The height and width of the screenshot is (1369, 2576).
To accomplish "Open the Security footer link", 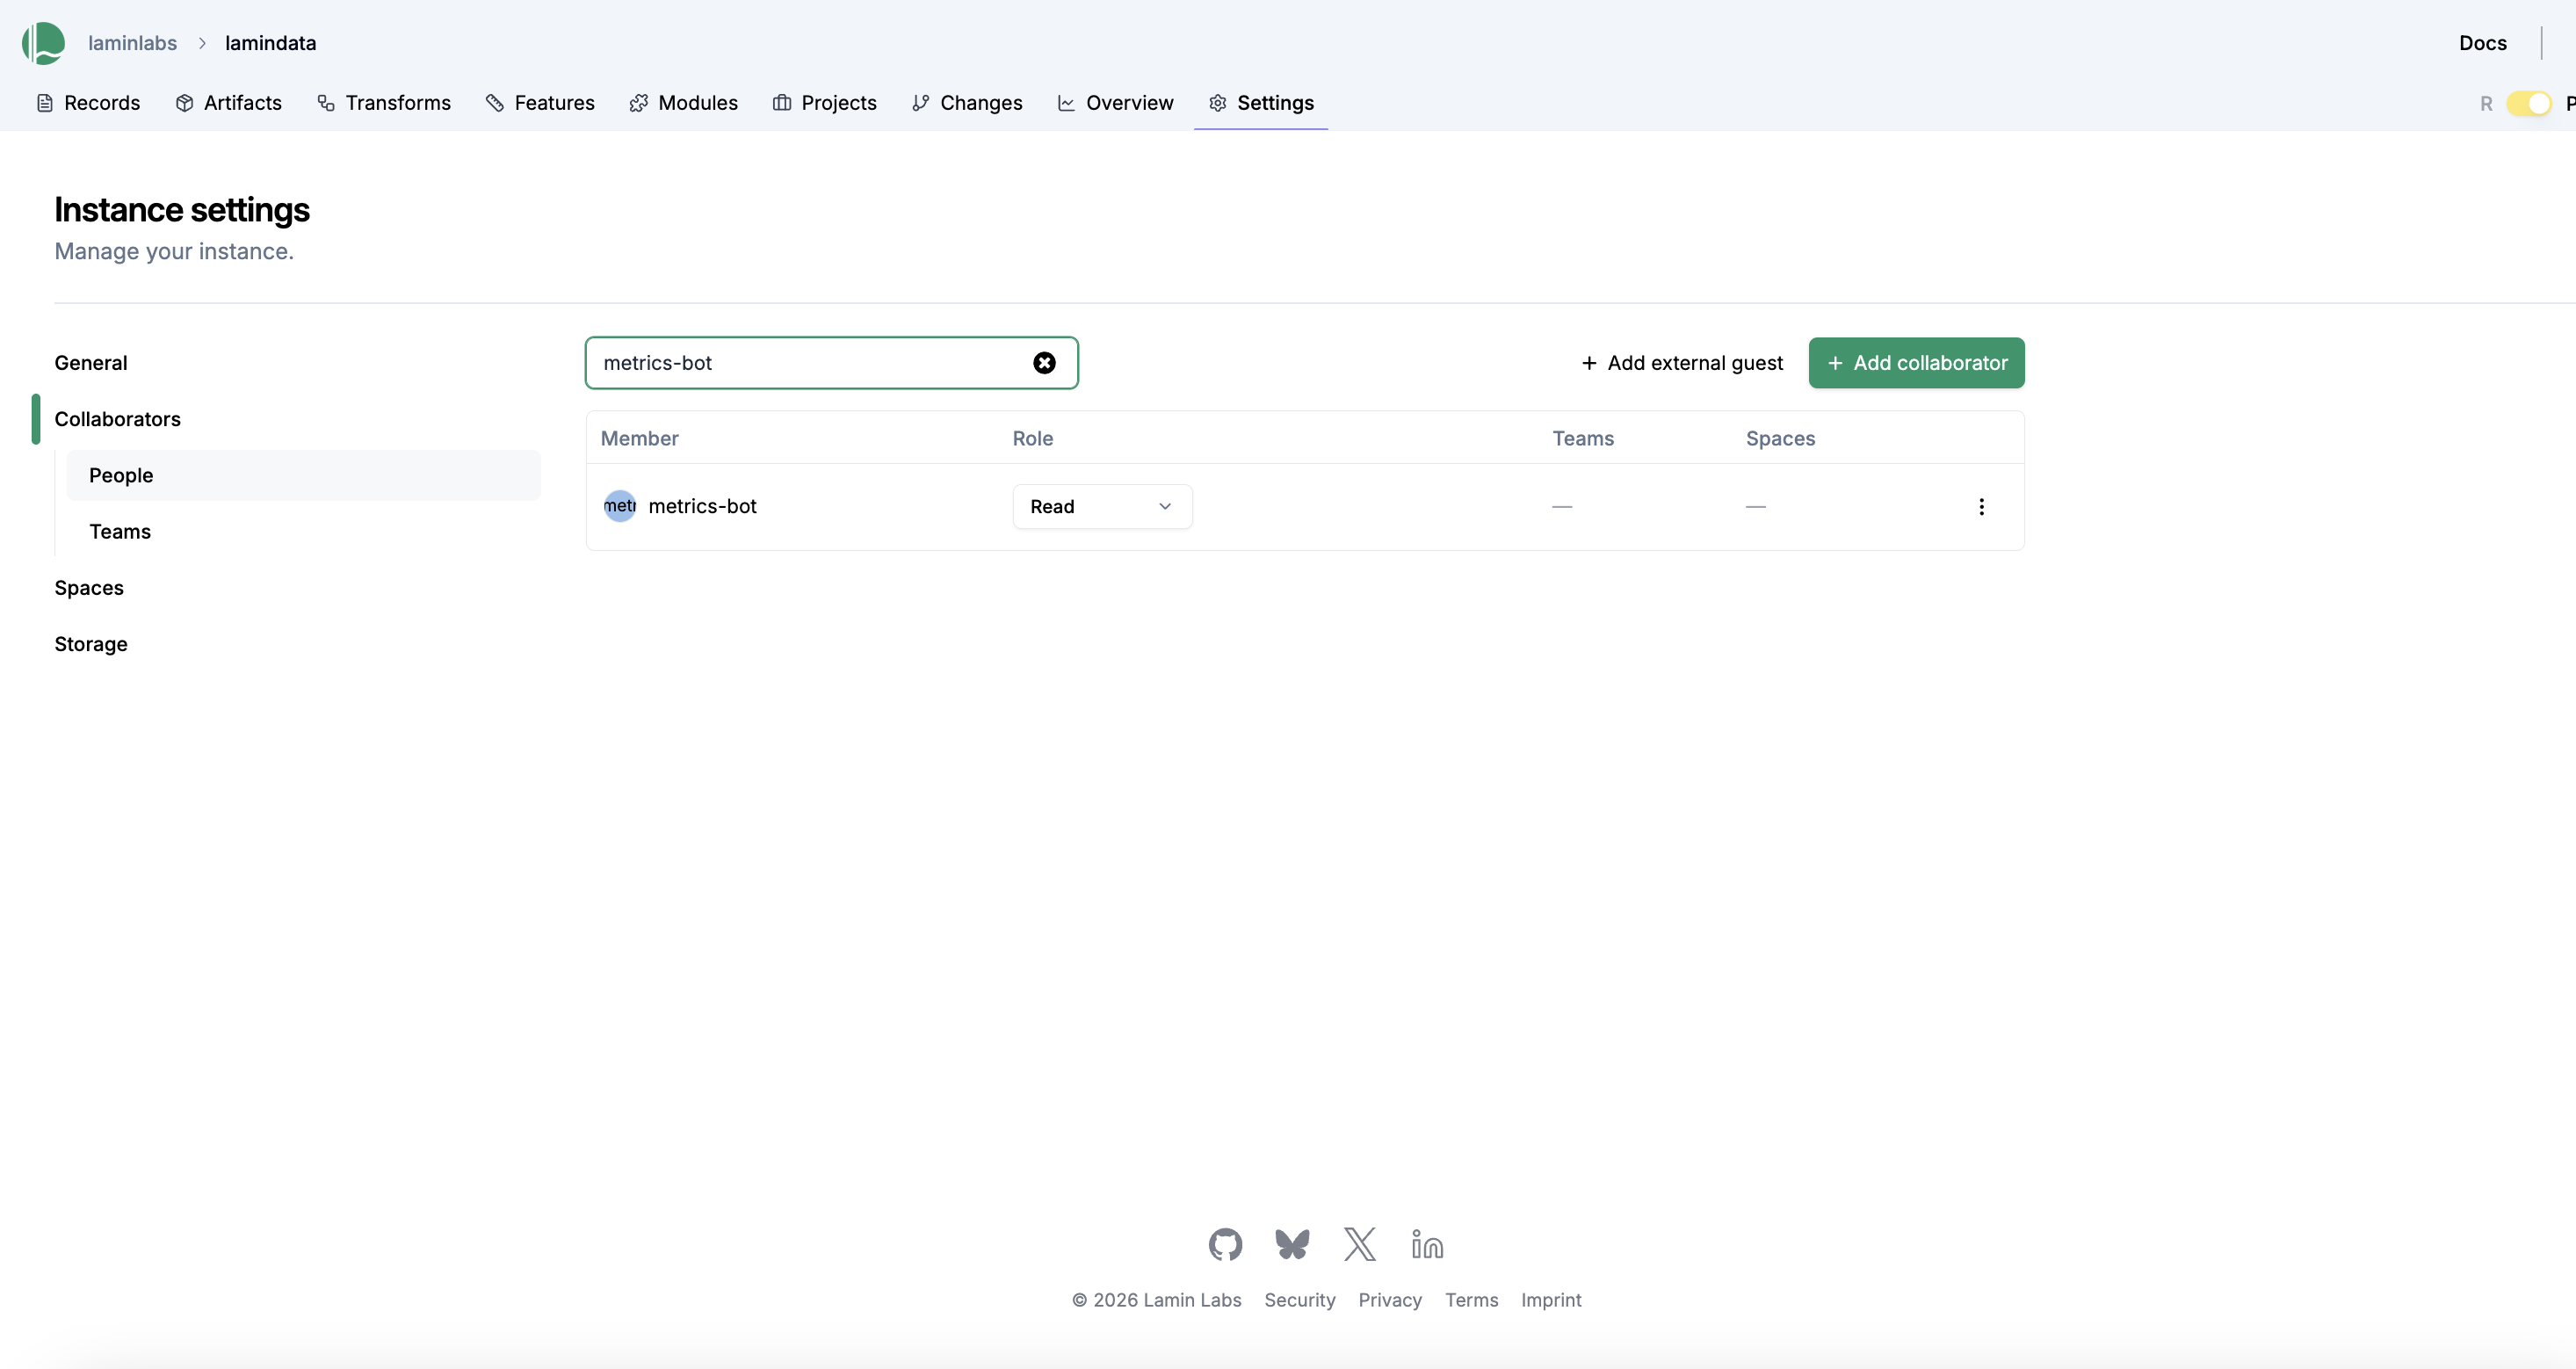I will click(1299, 1300).
